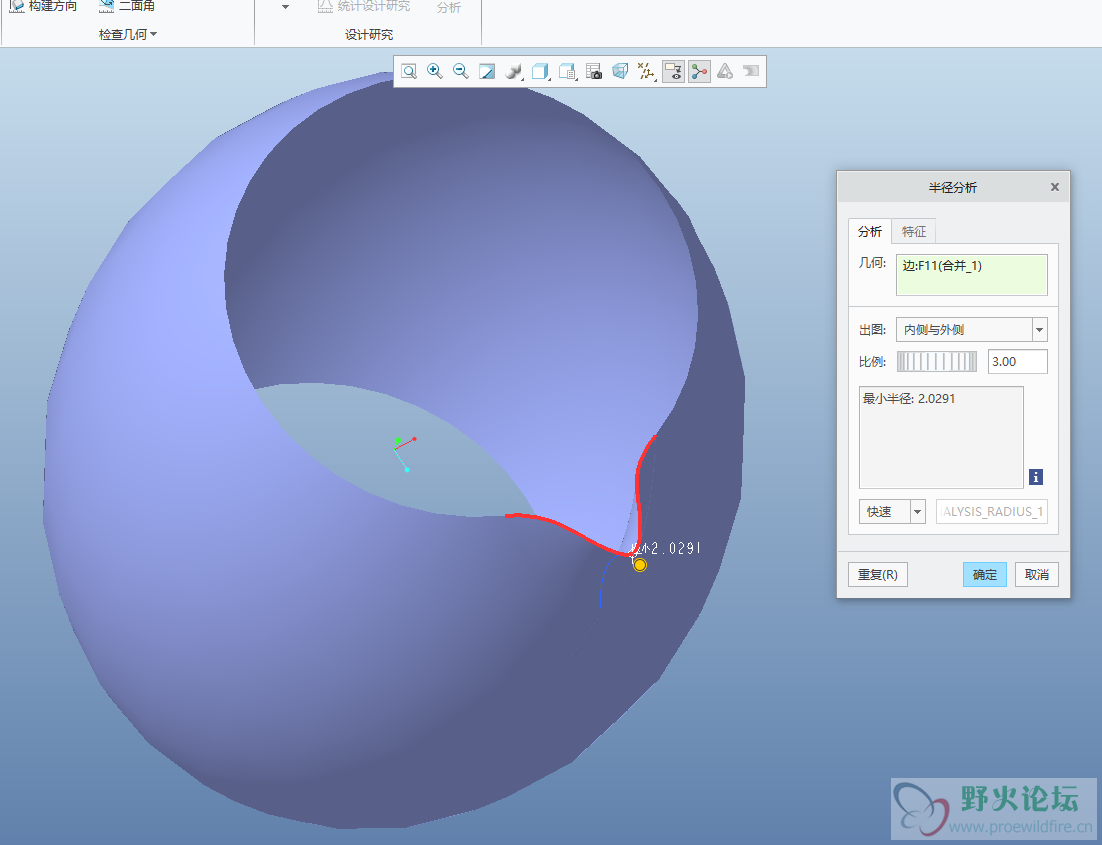Click the 比例 value field 3.00
The image size is (1102, 845).
coord(1018,362)
